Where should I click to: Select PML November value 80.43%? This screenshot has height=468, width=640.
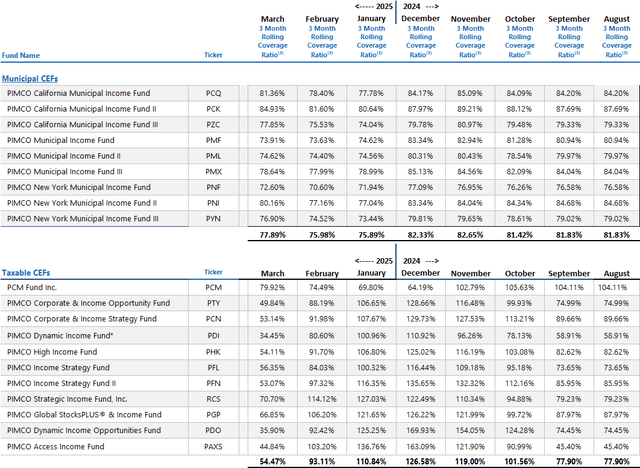click(470, 156)
